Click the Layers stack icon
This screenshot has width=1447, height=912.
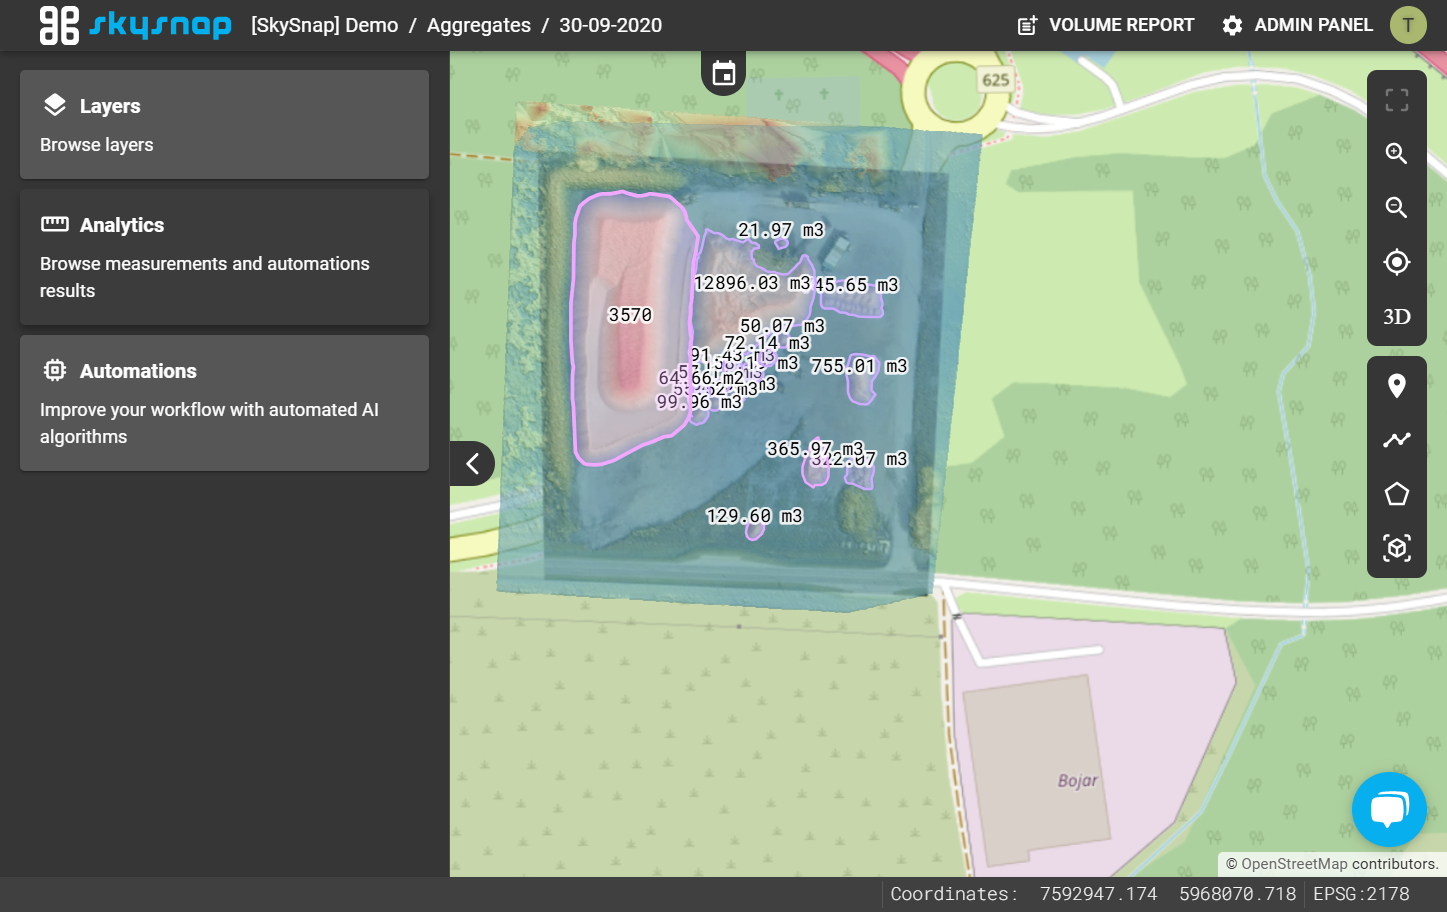click(x=55, y=105)
